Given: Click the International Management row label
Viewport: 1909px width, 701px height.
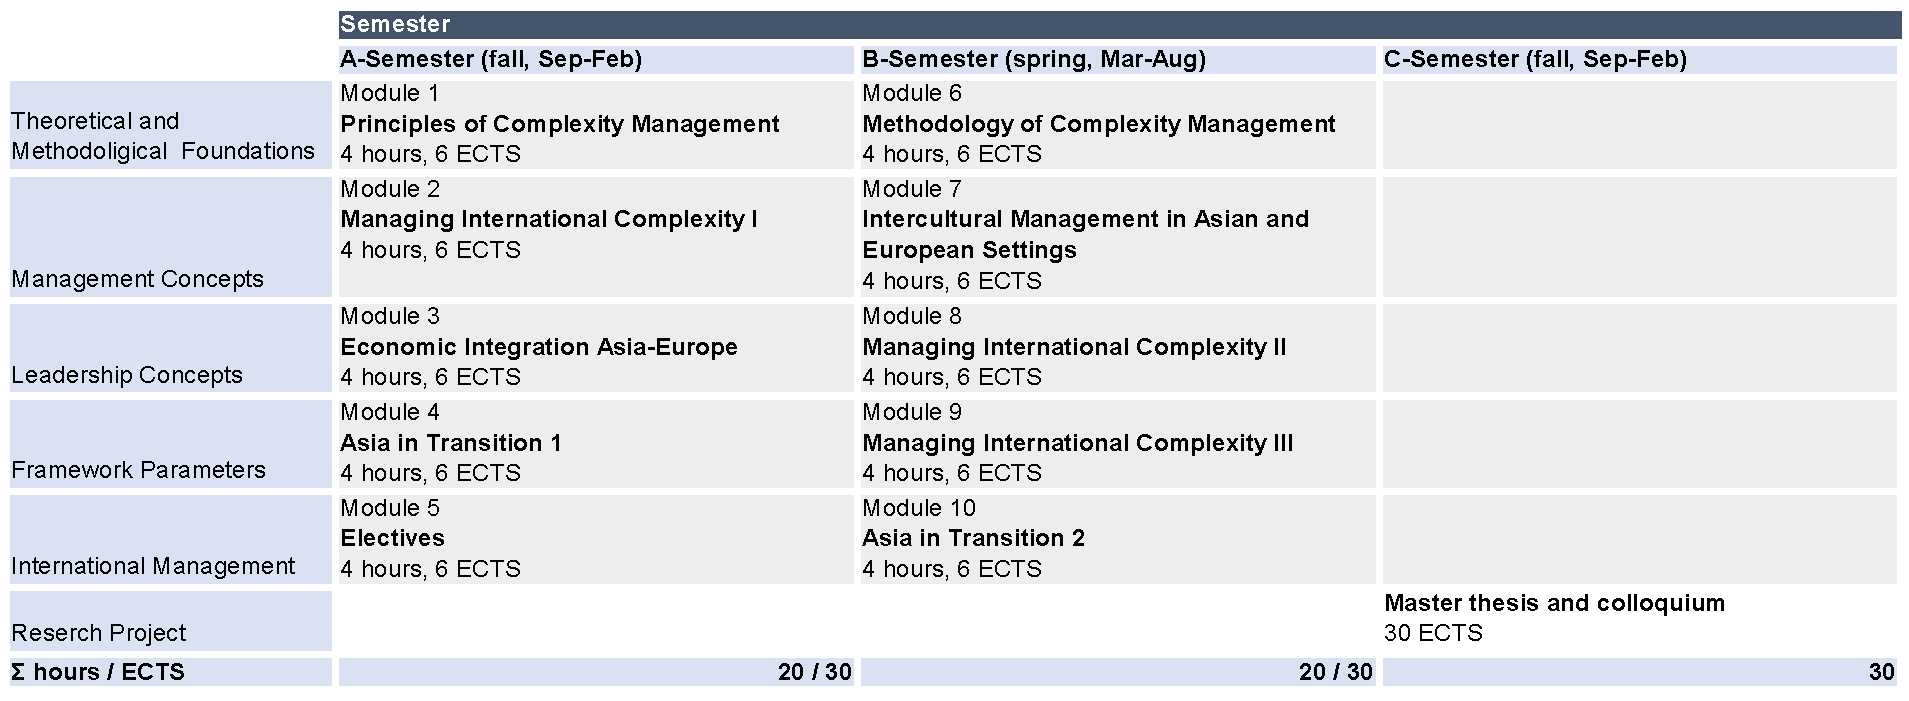Looking at the screenshot, I should tap(171, 540).
